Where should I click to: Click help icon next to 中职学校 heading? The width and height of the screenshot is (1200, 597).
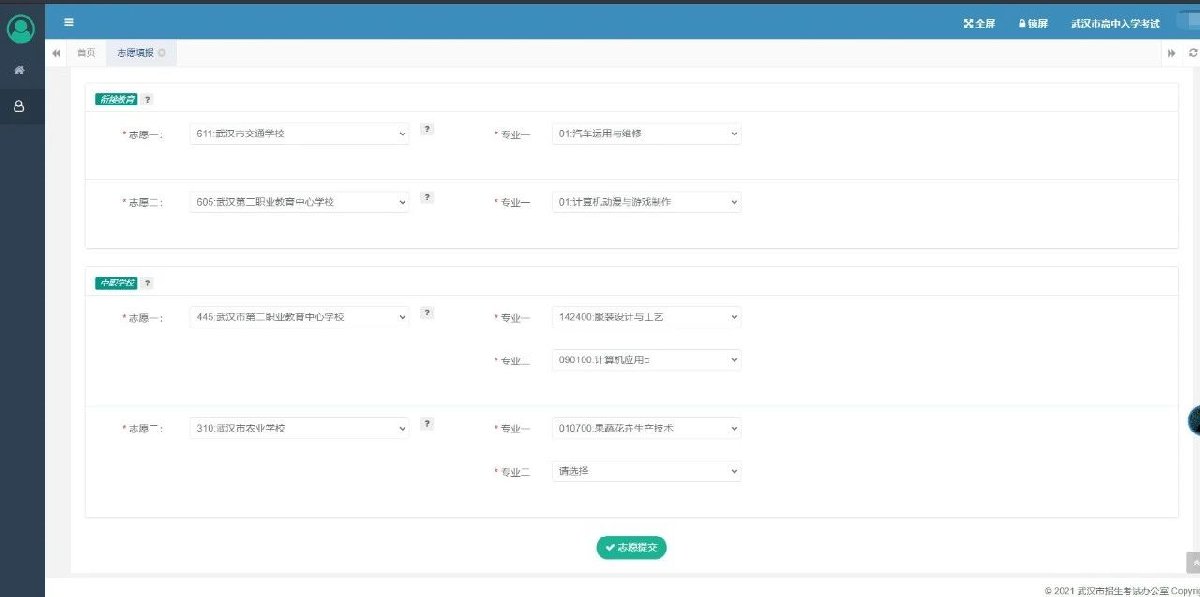point(148,283)
